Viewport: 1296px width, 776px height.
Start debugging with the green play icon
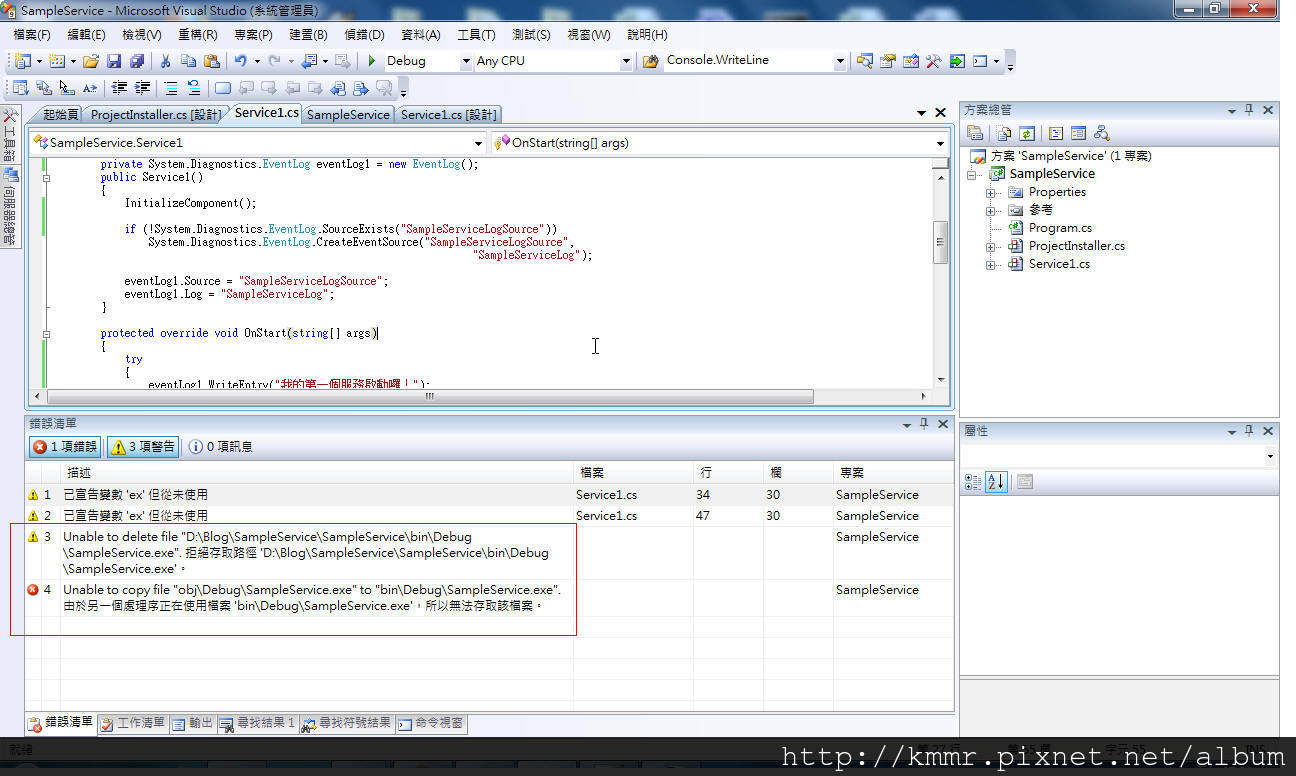pos(372,61)
